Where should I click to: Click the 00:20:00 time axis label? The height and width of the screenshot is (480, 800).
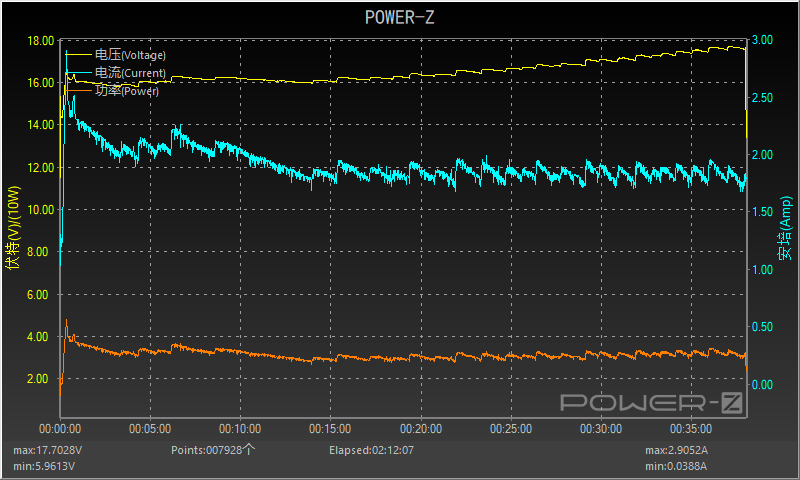pos(421,429)
